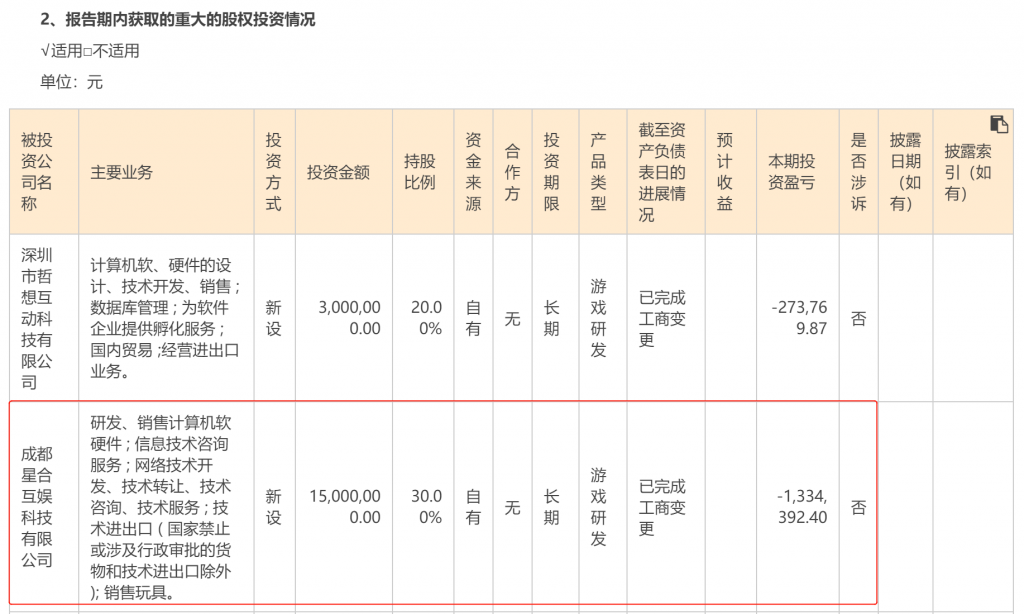Click the investment amount 15,000,000.00 cell
The height and width of the screenshot is (614, 1024).
click(x=343, y=504)
